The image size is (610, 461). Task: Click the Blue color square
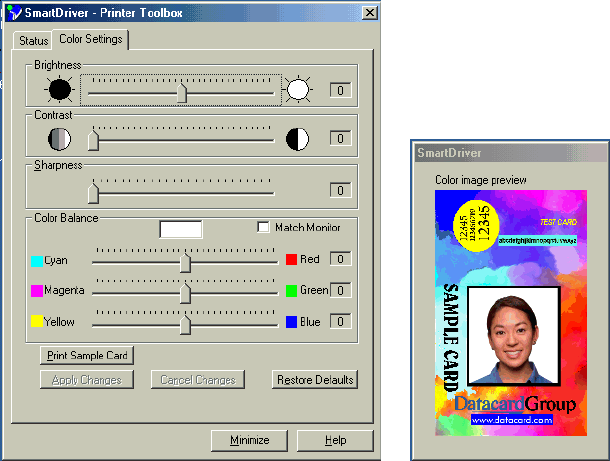pyautogui.click(x=291, y=322)
